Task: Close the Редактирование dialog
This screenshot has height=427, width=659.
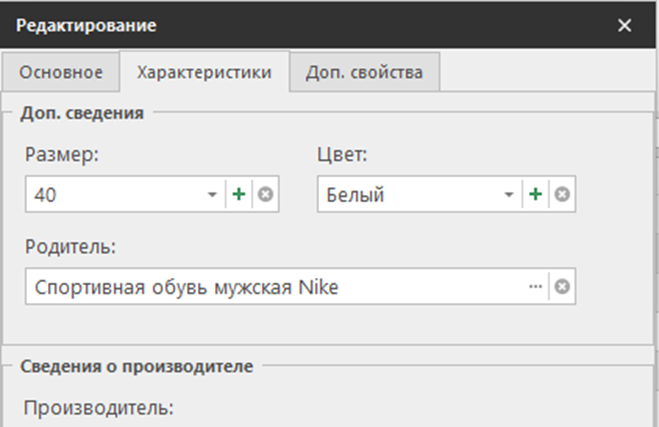Action: coord(625,25)
